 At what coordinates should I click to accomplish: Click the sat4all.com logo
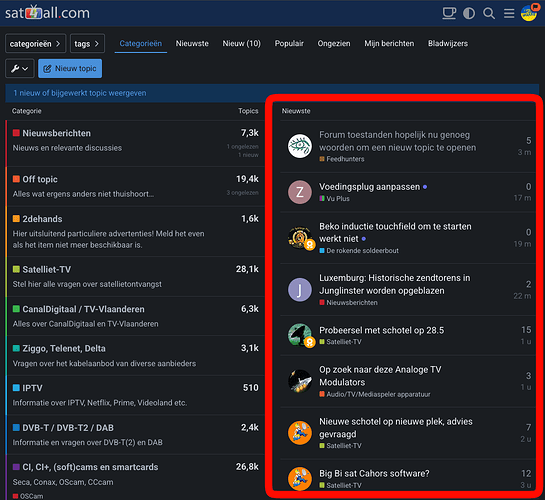click(x=47, y=13)
